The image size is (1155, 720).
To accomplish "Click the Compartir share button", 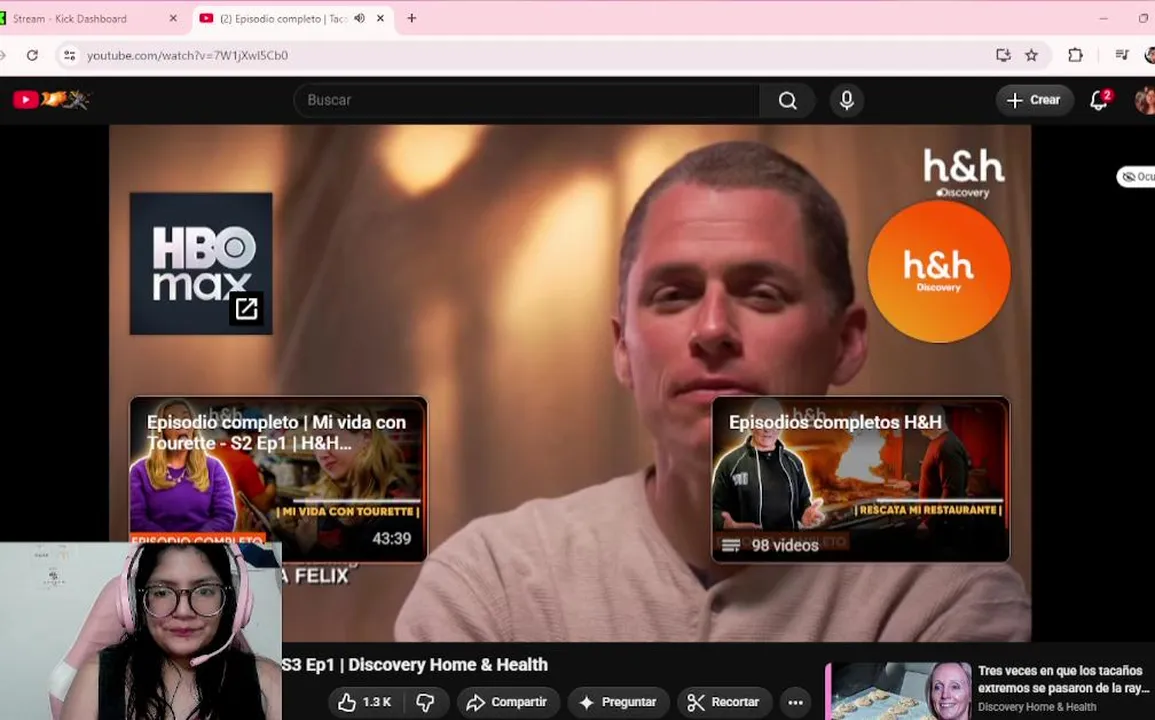I will coord(508,702).
